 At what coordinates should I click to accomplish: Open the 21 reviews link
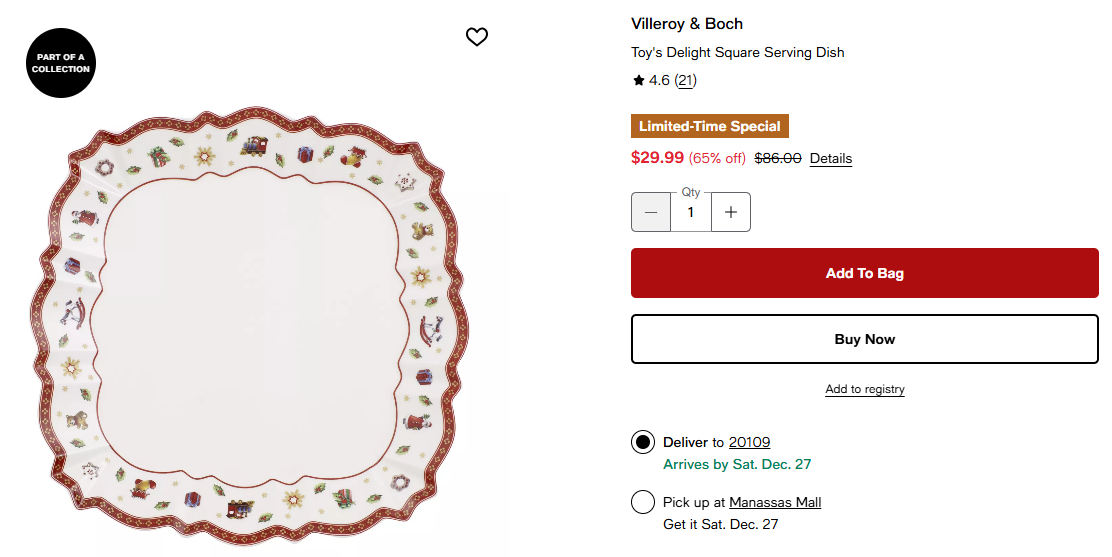(x=686, y=80)
